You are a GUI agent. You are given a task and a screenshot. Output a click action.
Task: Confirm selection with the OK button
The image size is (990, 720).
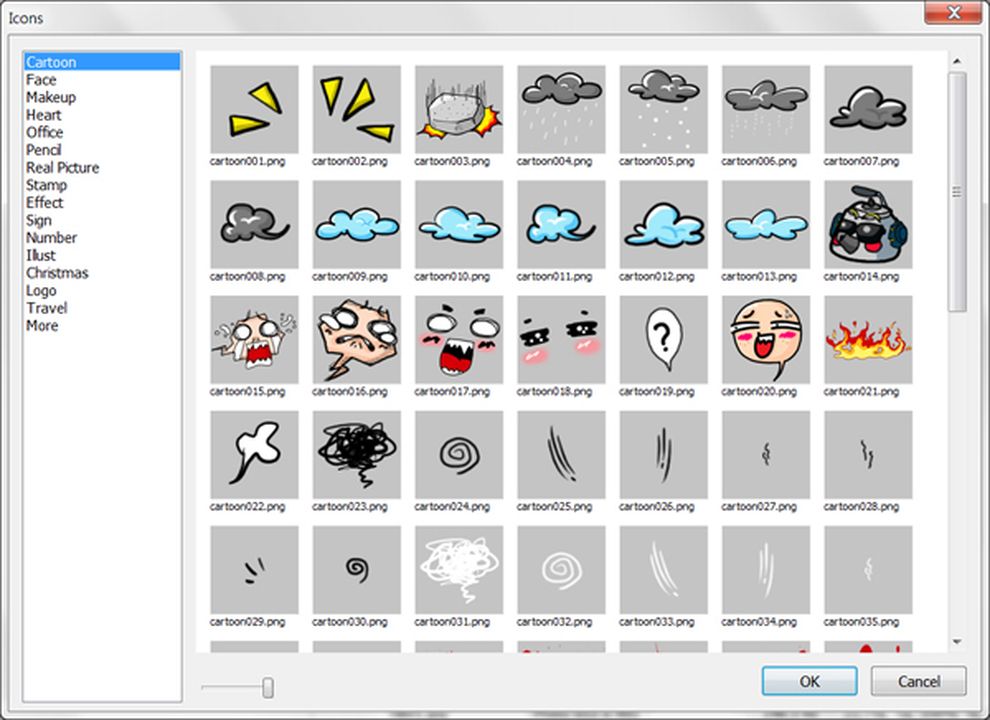tap(808, 681)
